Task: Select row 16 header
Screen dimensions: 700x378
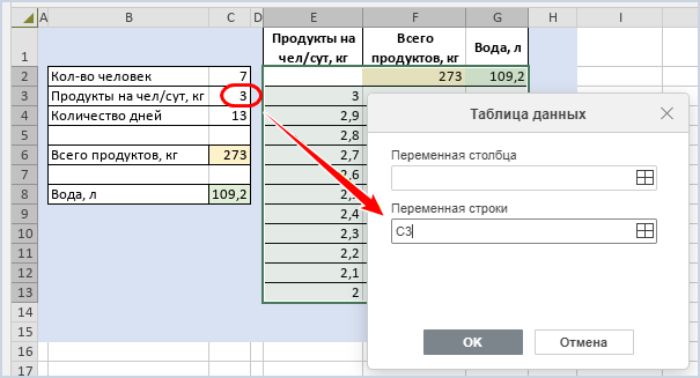Action: 24,351
